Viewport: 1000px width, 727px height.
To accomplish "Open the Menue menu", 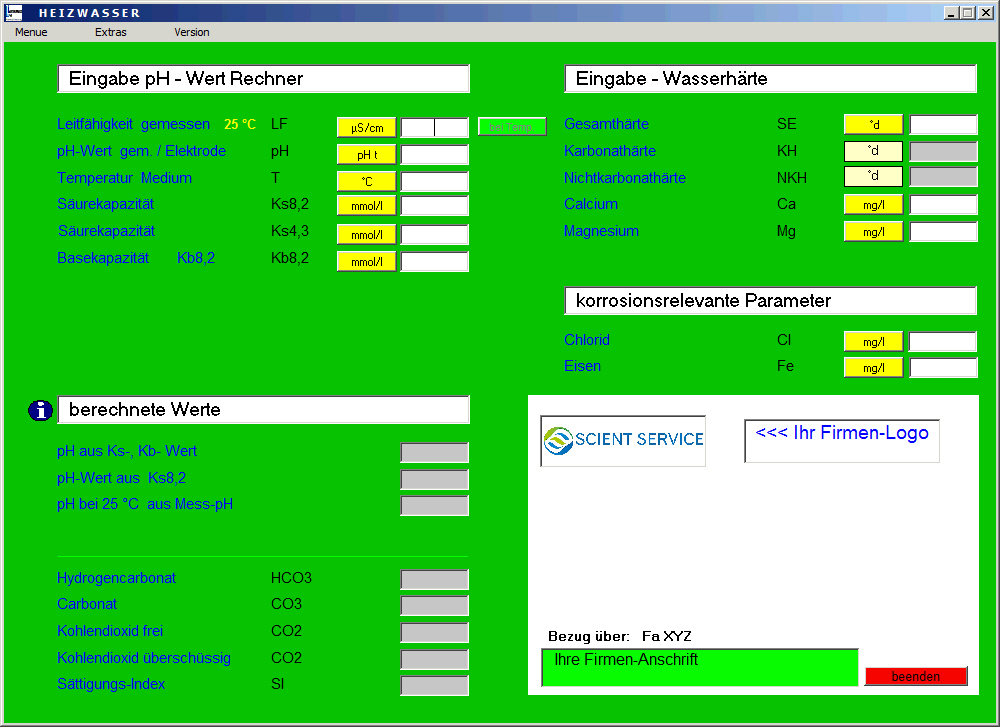I will [31, 32].
